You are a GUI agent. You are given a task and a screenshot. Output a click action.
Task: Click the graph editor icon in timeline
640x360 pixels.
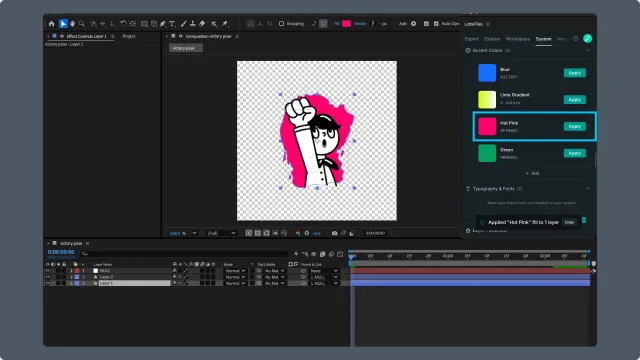point(340,254)
